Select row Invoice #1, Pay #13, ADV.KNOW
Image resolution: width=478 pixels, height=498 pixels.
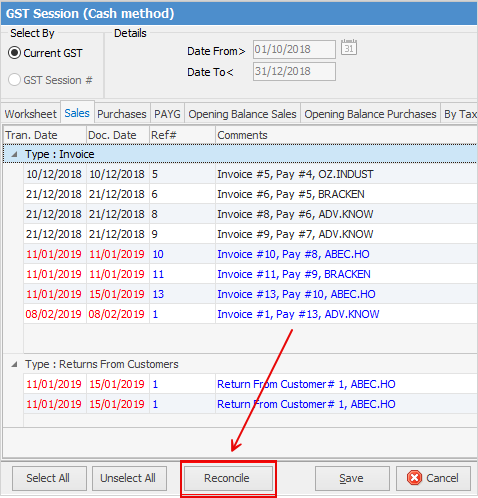pyautogui.click(x=250, y=314)
